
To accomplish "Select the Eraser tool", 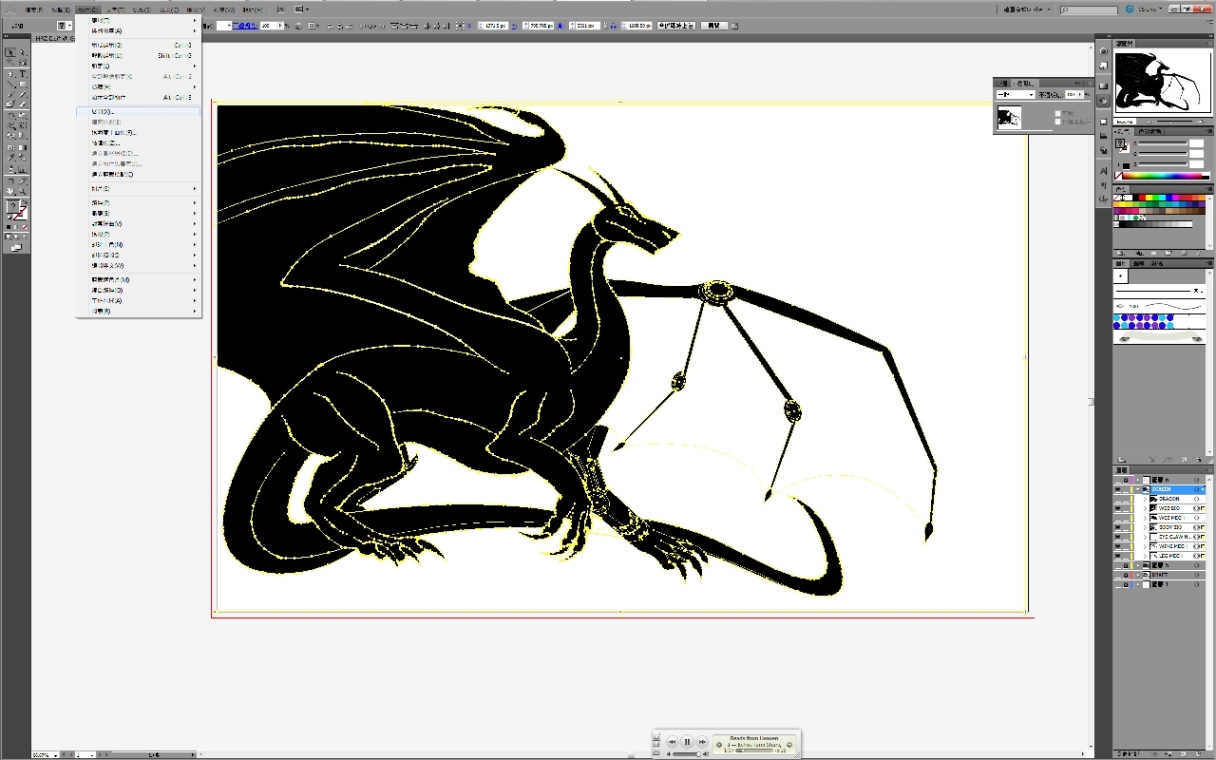I will 22,103.
